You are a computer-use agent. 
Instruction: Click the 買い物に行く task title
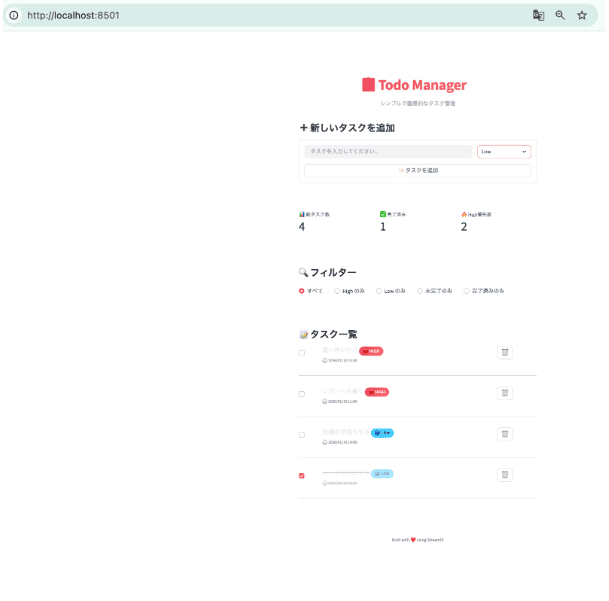pos(339,350)
